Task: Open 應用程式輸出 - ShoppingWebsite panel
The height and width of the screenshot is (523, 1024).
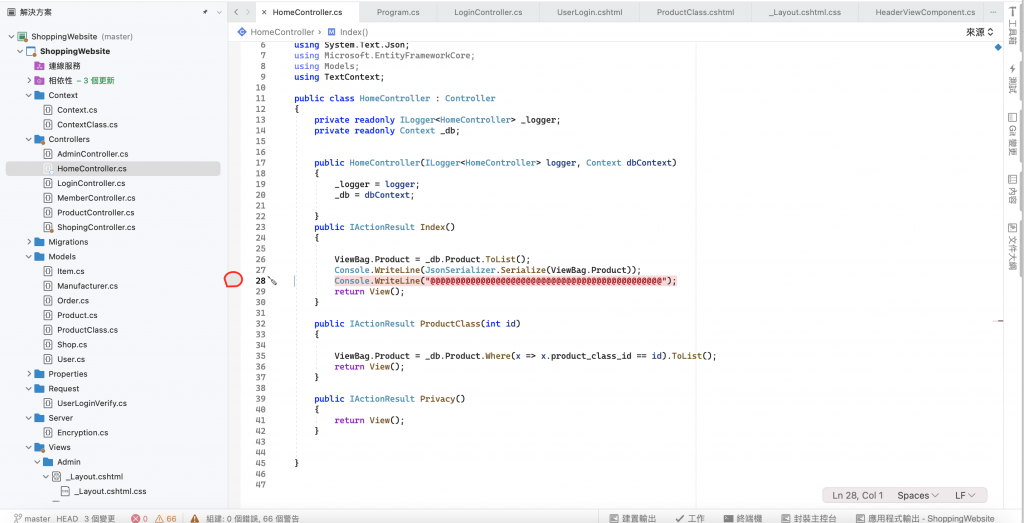Action: point(925,518)
